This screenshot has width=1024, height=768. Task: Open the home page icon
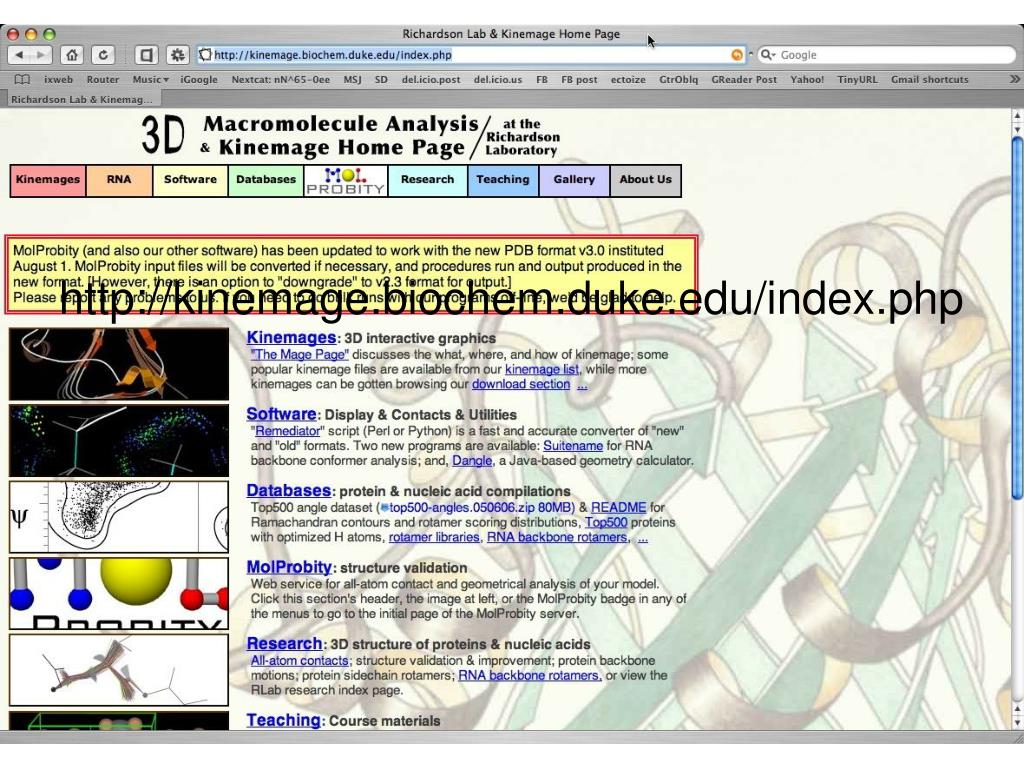[72, 55]
